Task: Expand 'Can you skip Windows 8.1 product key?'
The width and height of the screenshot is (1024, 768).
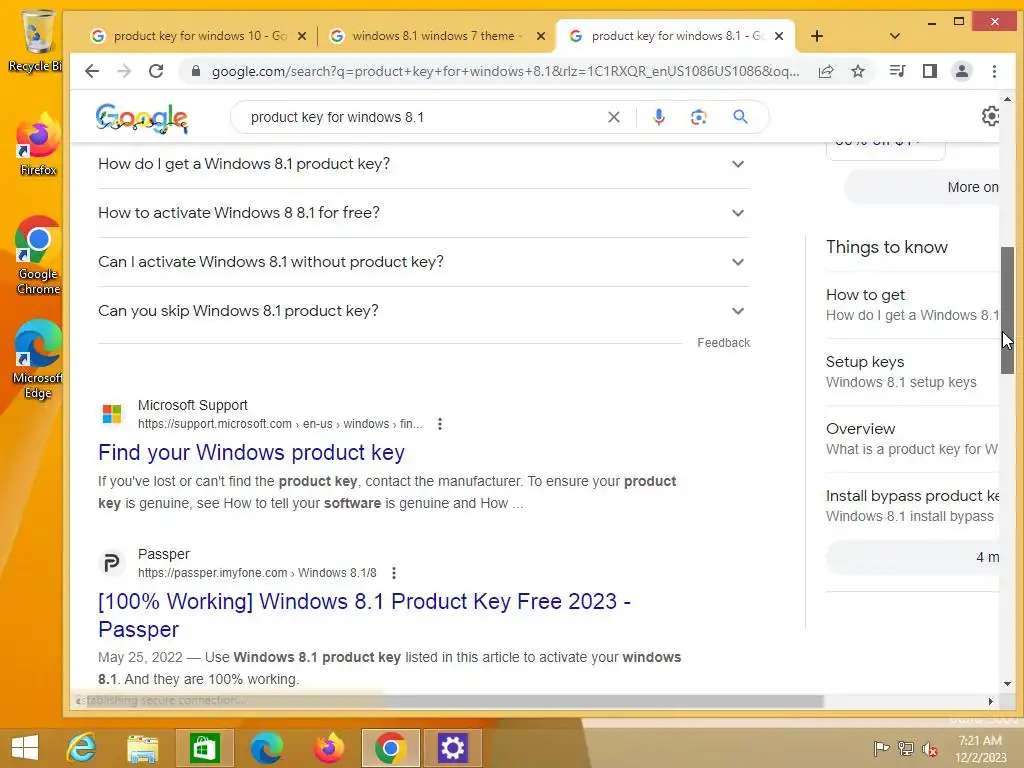Action: pyautogui.click(x=423, y=311)
